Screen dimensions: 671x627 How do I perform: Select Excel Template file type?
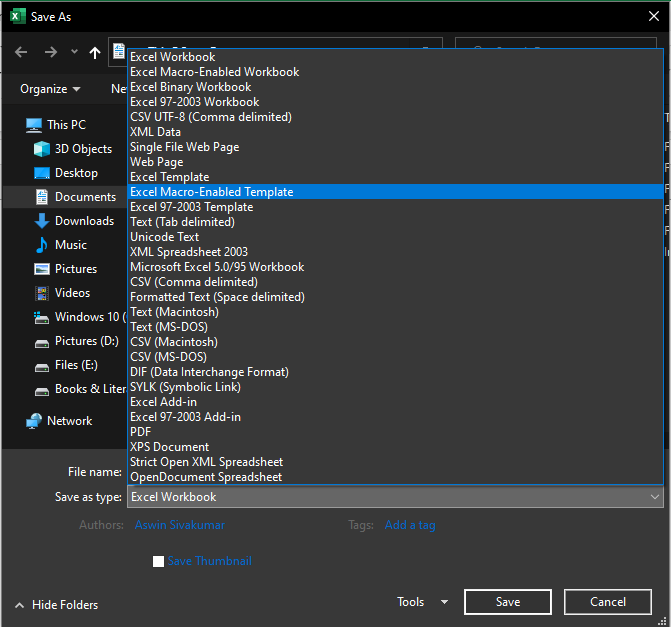tap(395, 177)
